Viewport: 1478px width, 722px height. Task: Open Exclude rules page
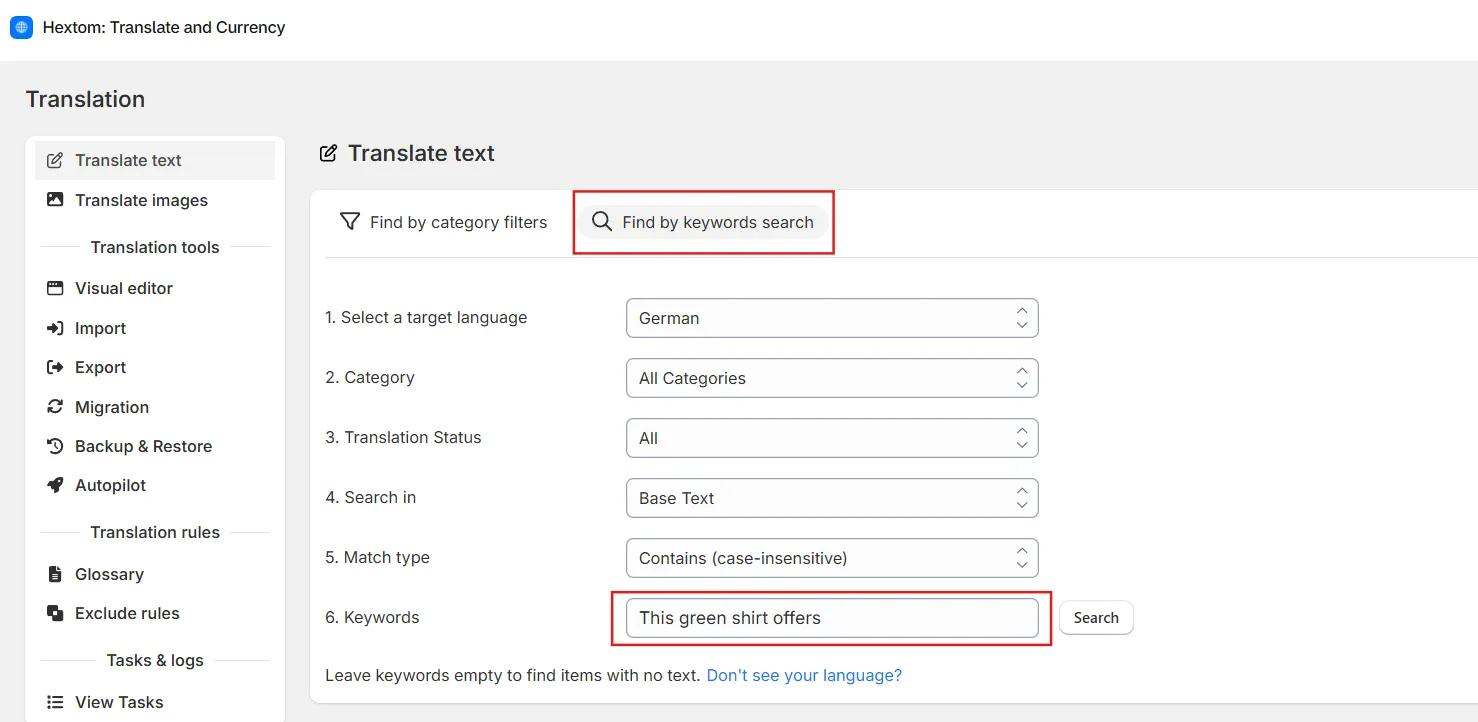[x=155, y=613]
